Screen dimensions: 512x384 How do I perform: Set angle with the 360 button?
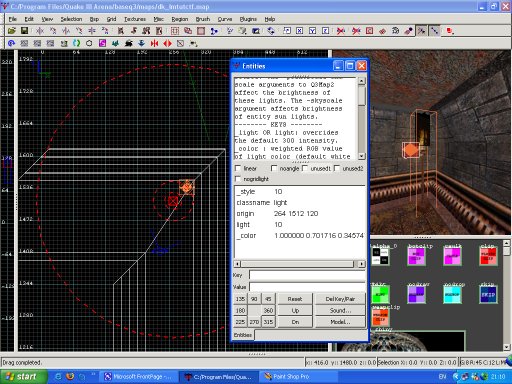tap(268, 310)
